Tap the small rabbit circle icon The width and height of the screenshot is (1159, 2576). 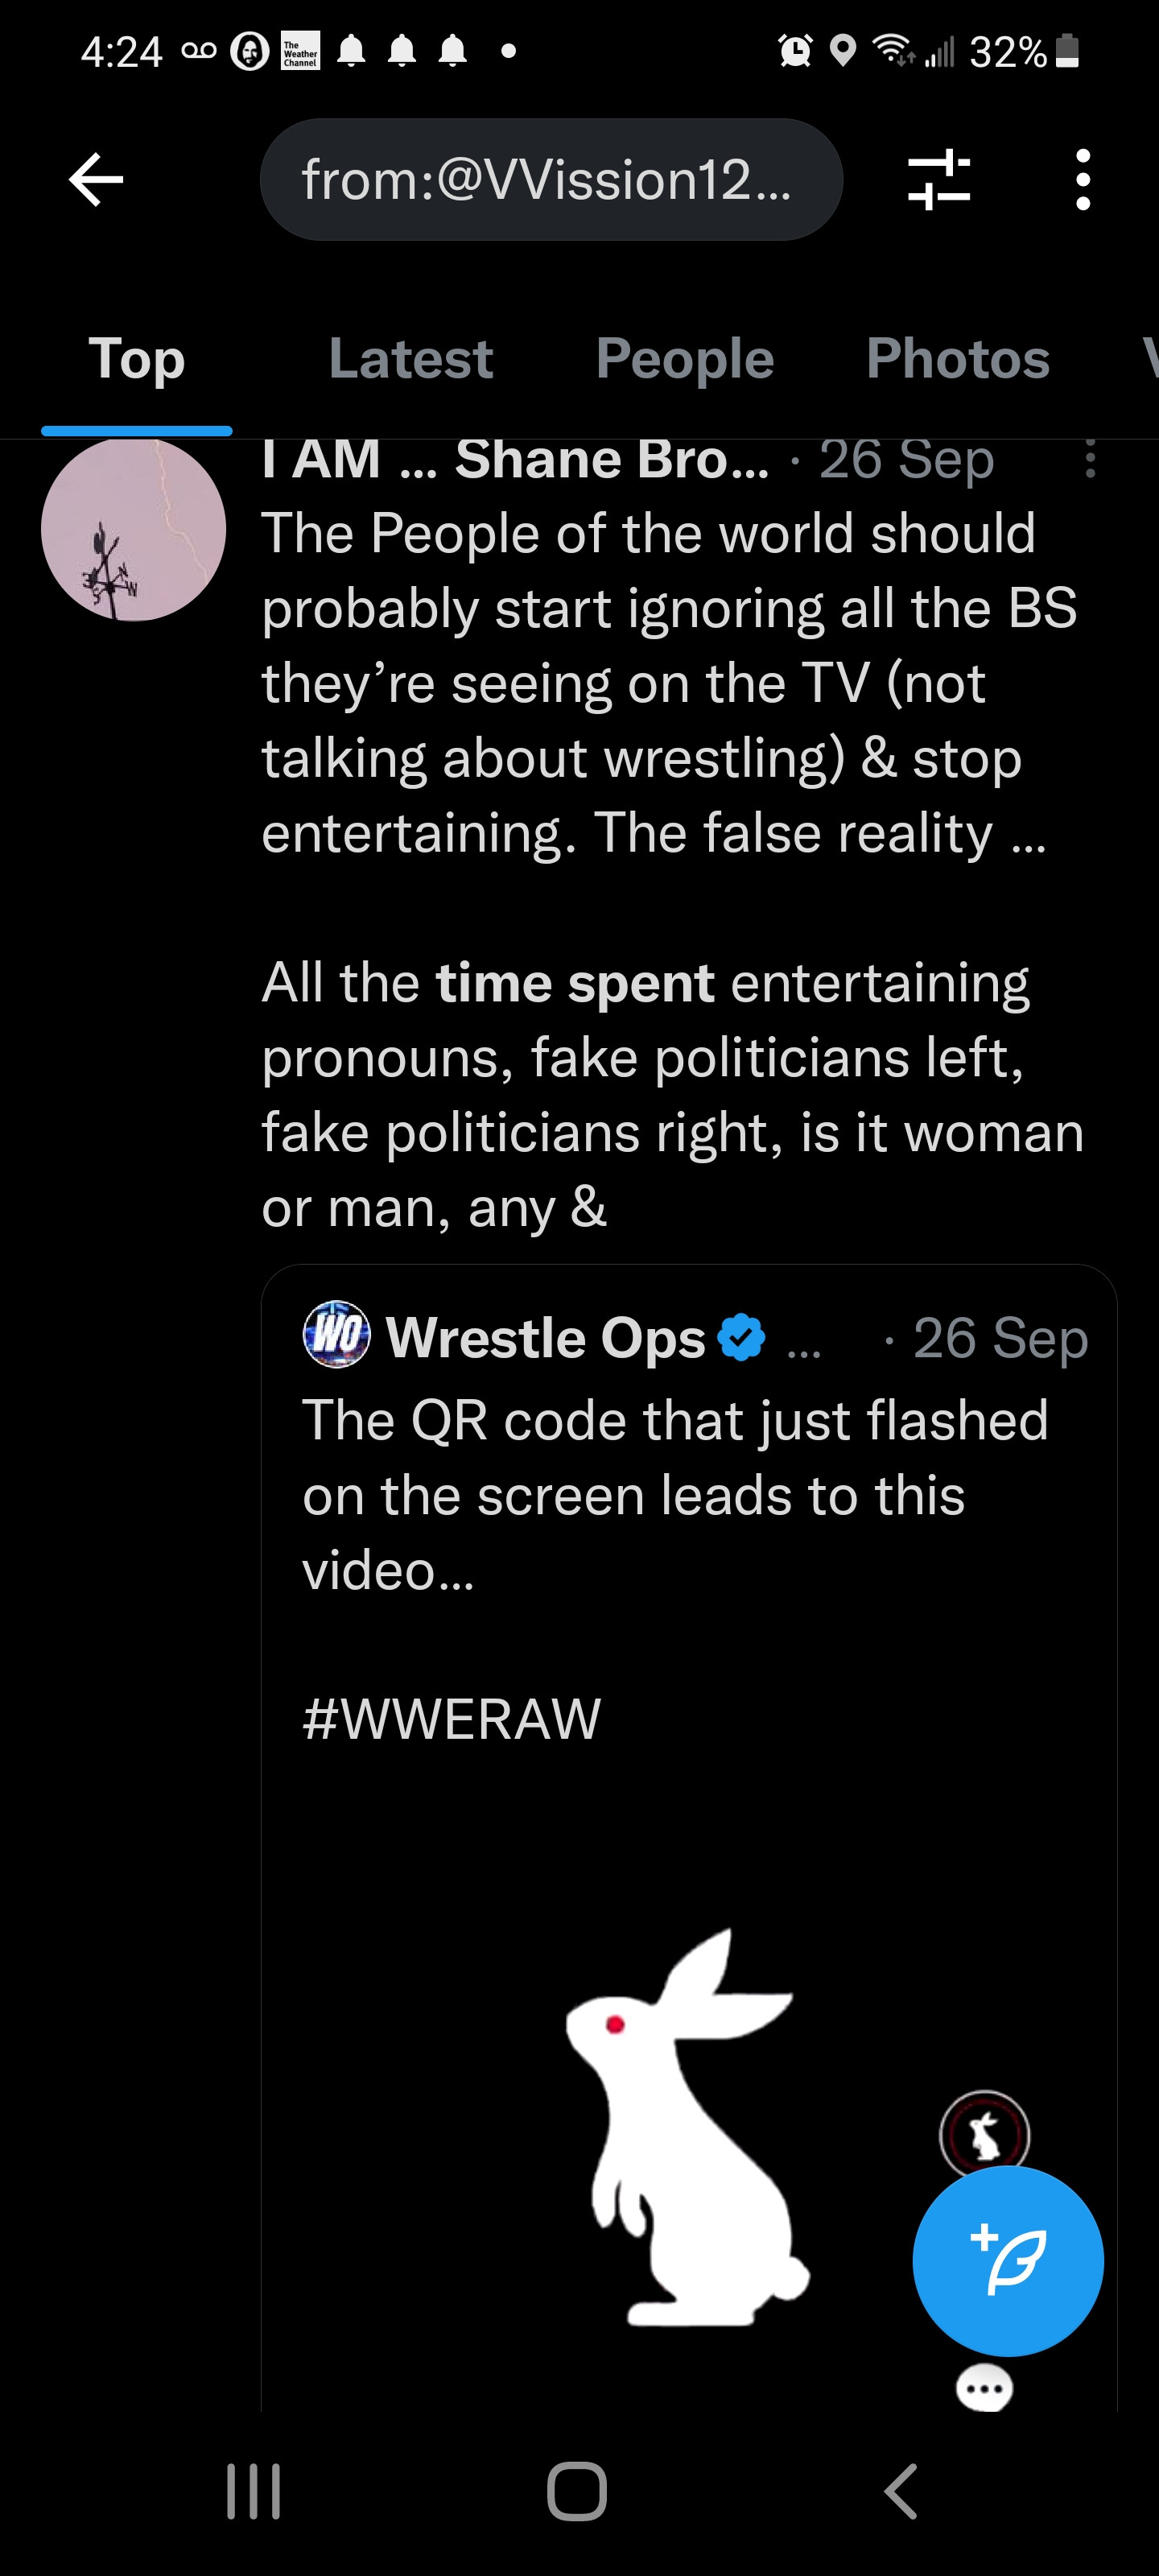point(984,2135)
